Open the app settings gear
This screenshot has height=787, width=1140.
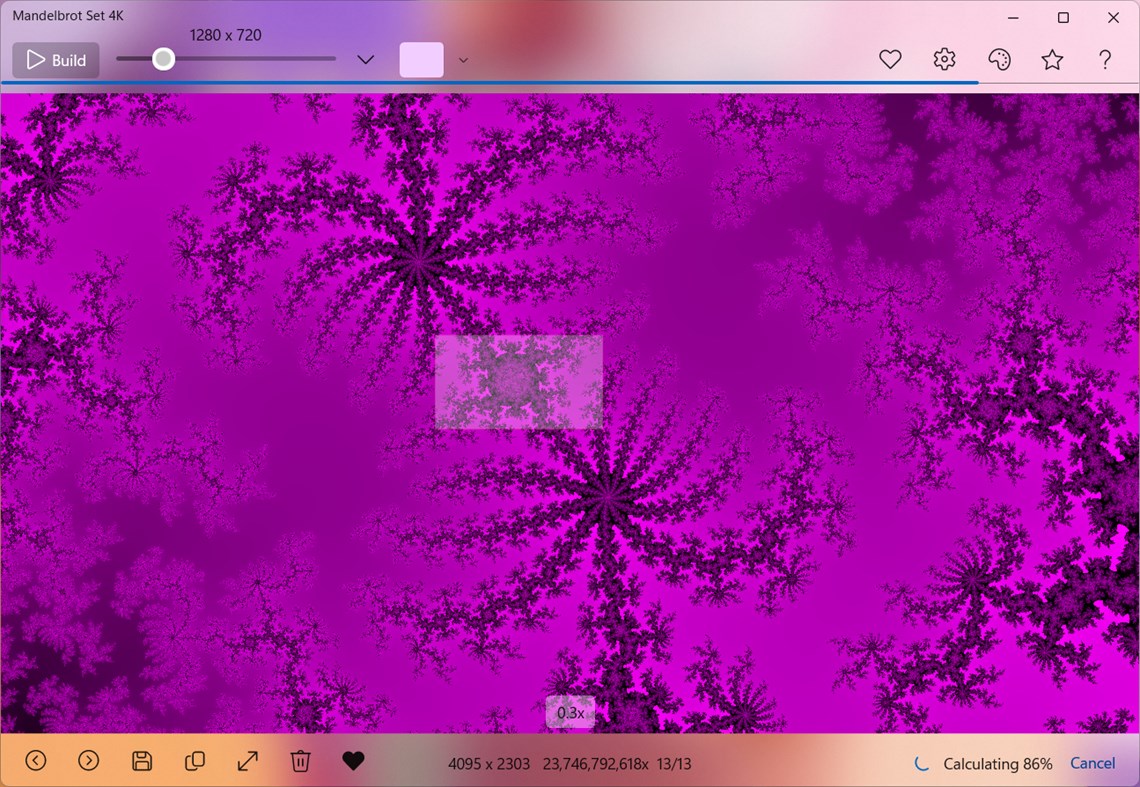943,59
